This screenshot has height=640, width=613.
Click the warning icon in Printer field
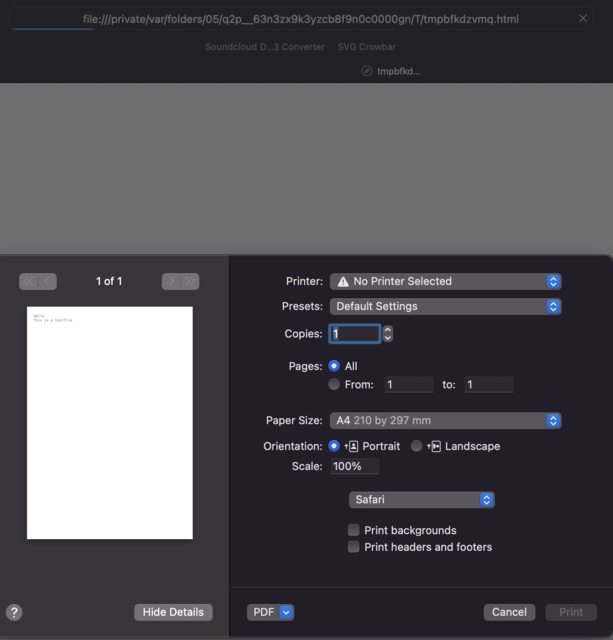pos(343,282)
